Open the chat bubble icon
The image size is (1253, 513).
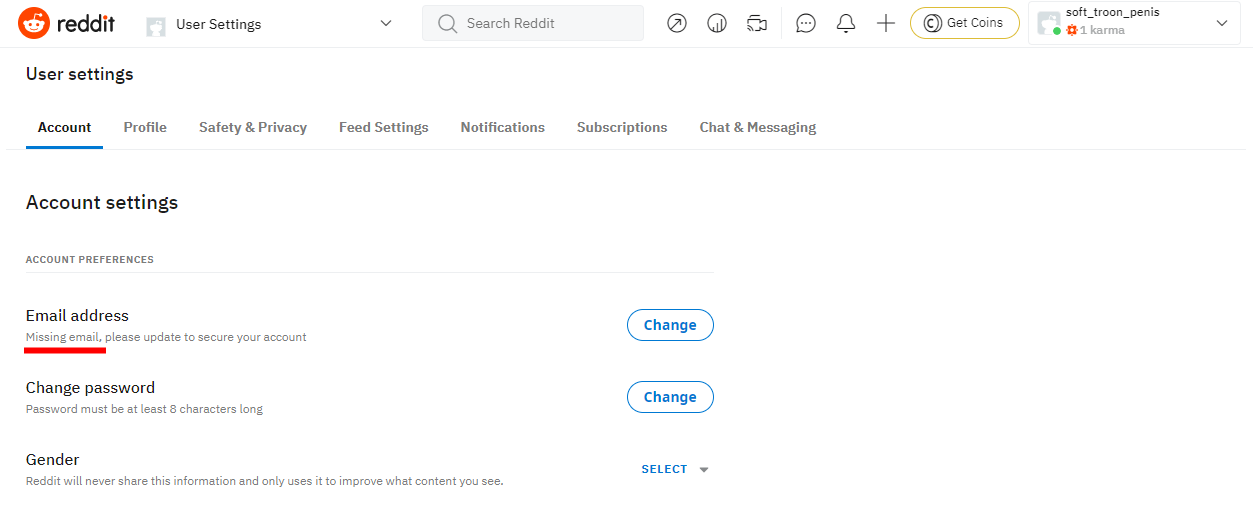pyautogui.click(x=806, y=23)
